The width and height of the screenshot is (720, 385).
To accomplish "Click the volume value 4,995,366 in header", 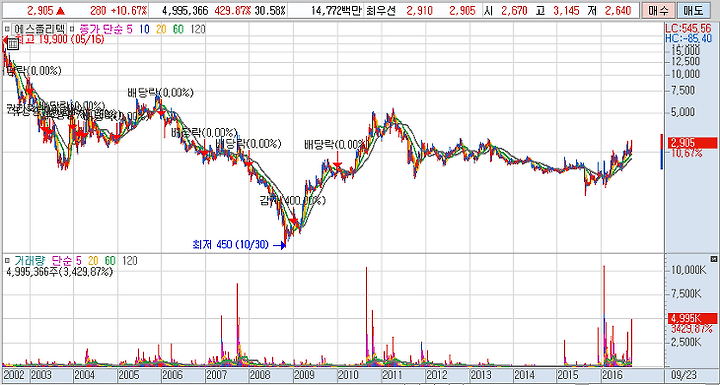I will point(185,11).
